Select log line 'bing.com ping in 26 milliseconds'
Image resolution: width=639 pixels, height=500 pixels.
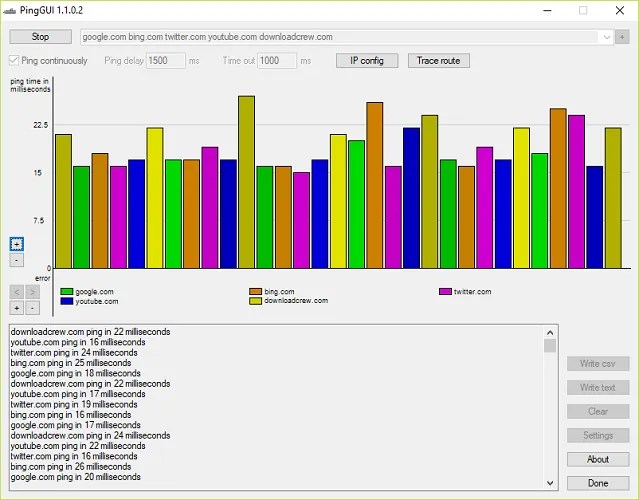(71, 467)
